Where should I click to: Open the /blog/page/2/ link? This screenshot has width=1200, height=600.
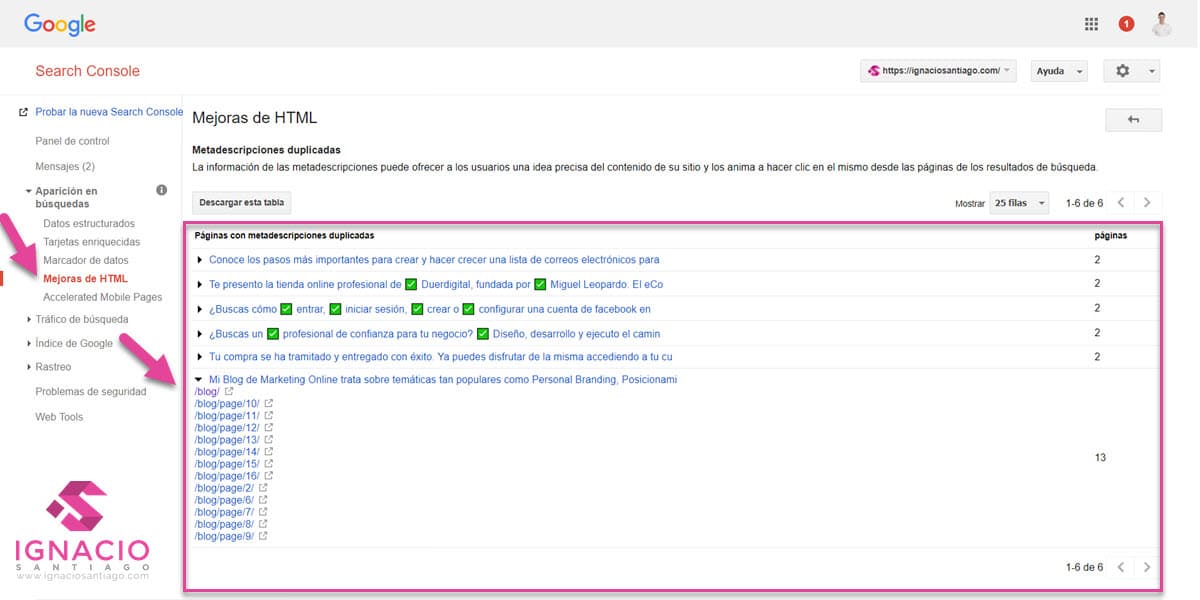point(224,488)
